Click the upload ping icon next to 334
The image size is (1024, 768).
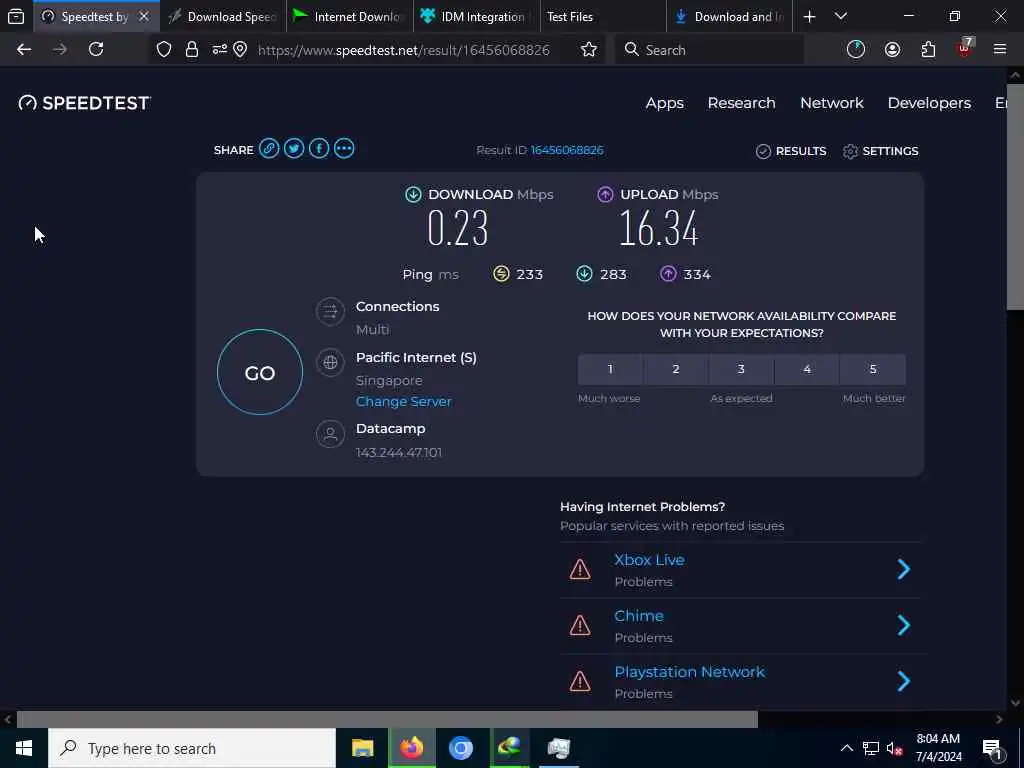point(667,274)
